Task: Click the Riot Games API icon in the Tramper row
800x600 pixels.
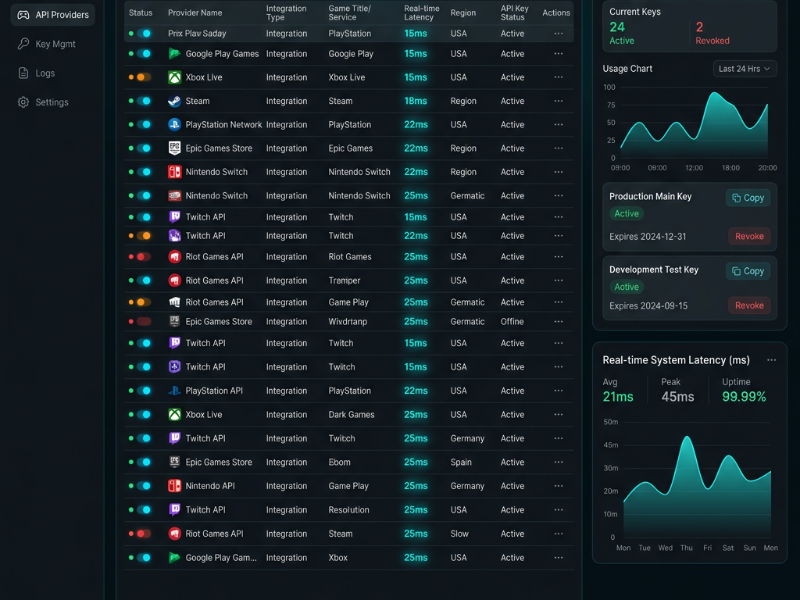Action: coord(174,281)
